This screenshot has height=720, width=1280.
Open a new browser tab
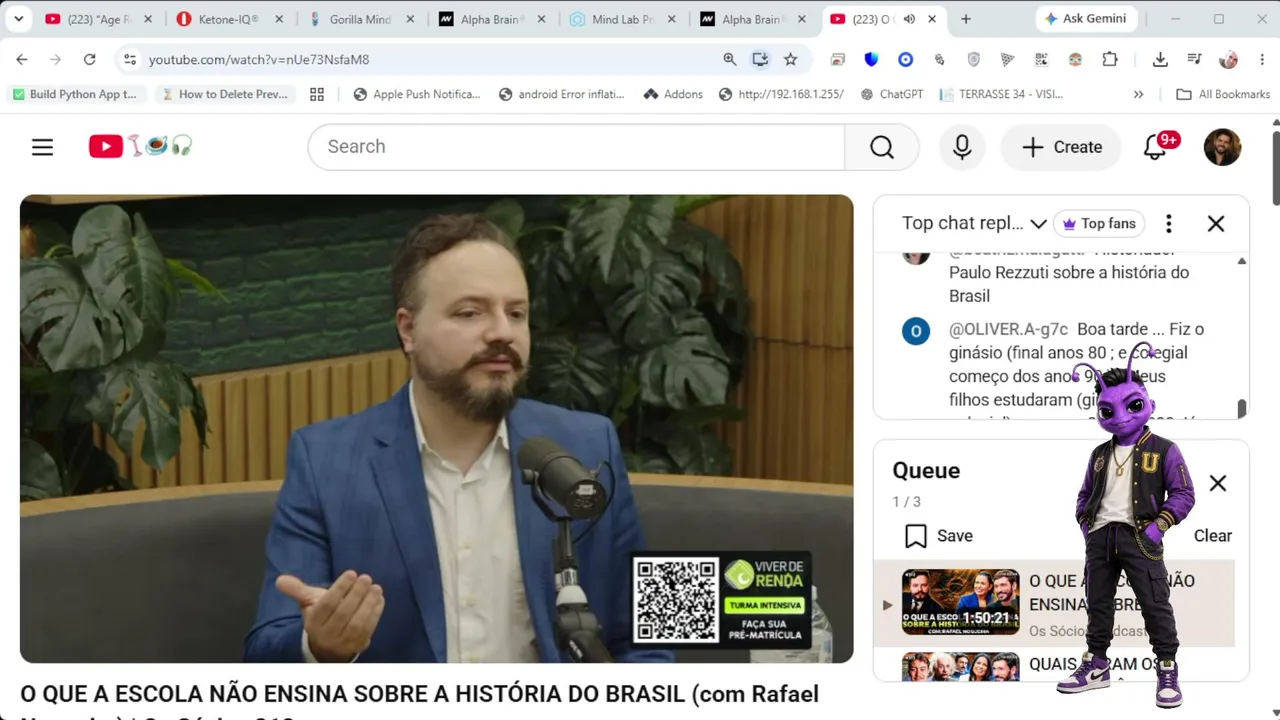(966, 19)
